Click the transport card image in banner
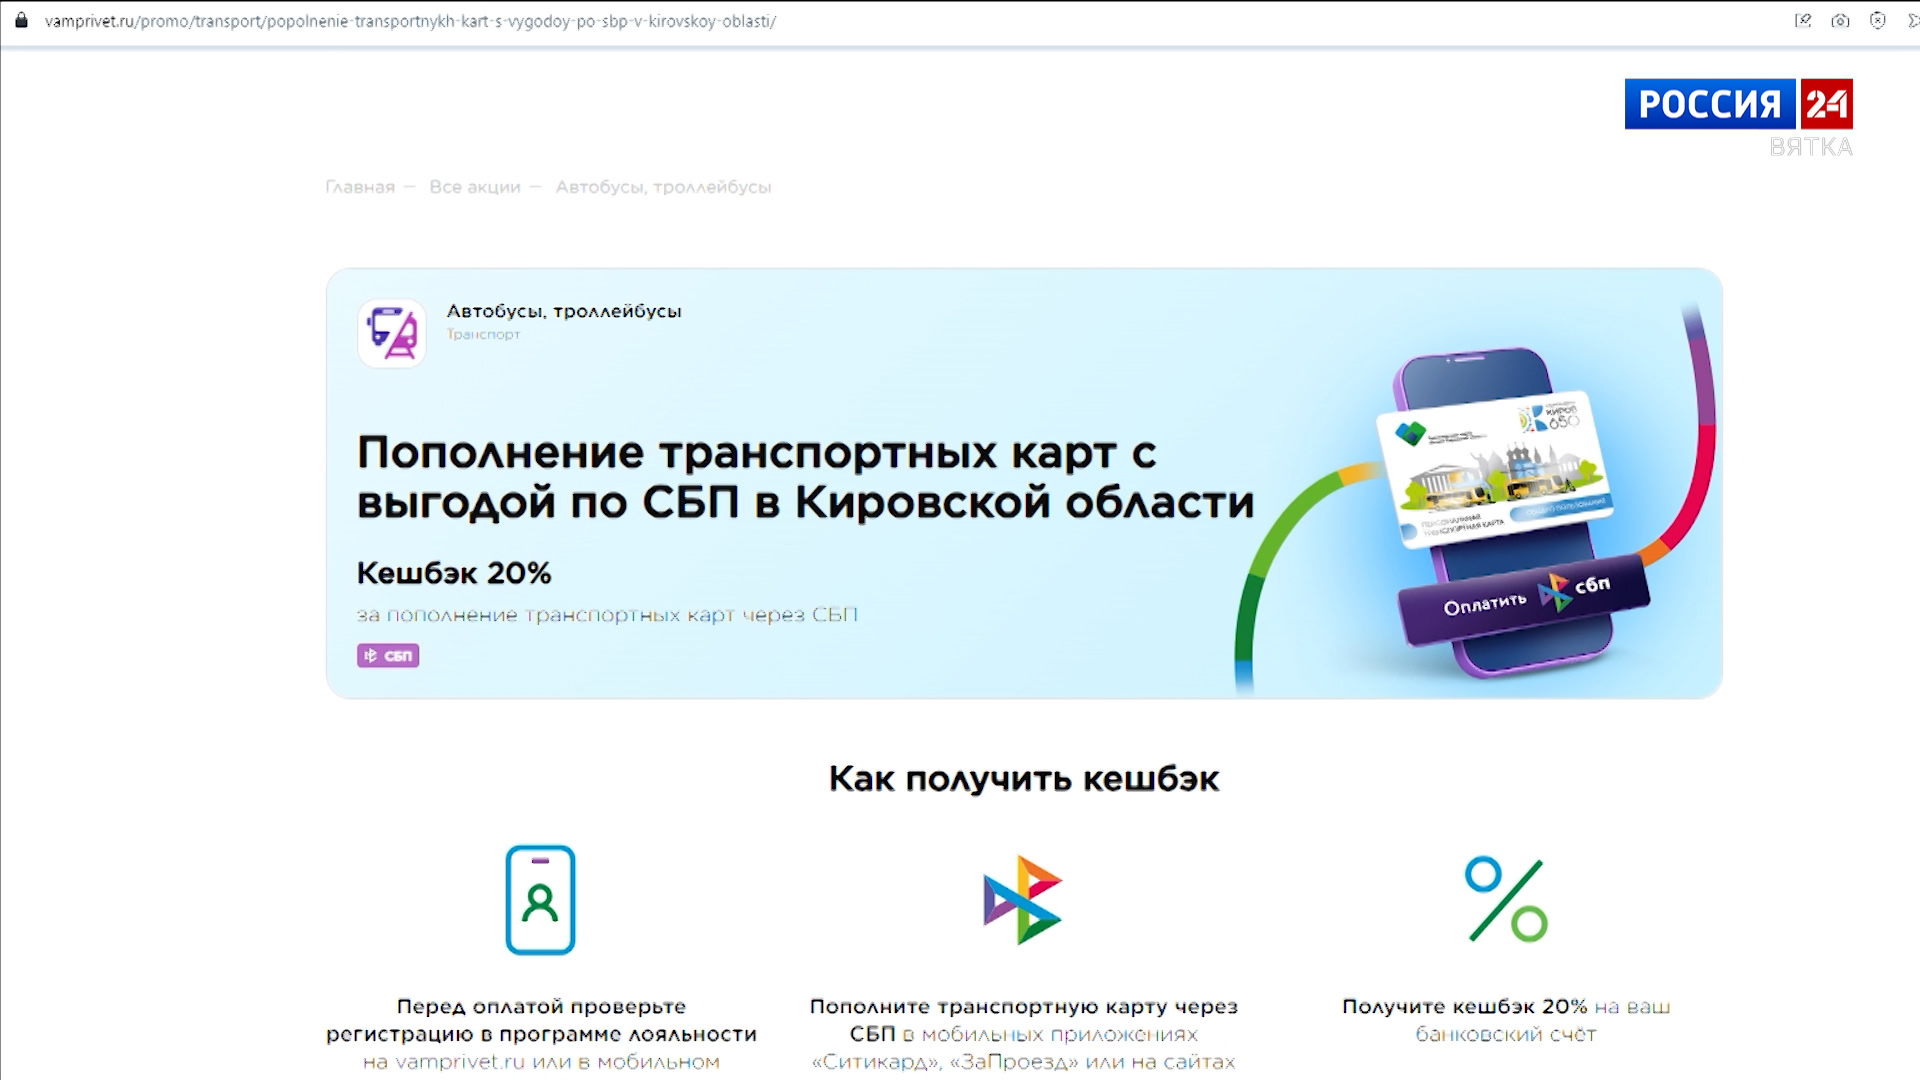Image resolution: width=1920 pixels, height=1080 pixels. [1495, 468]
